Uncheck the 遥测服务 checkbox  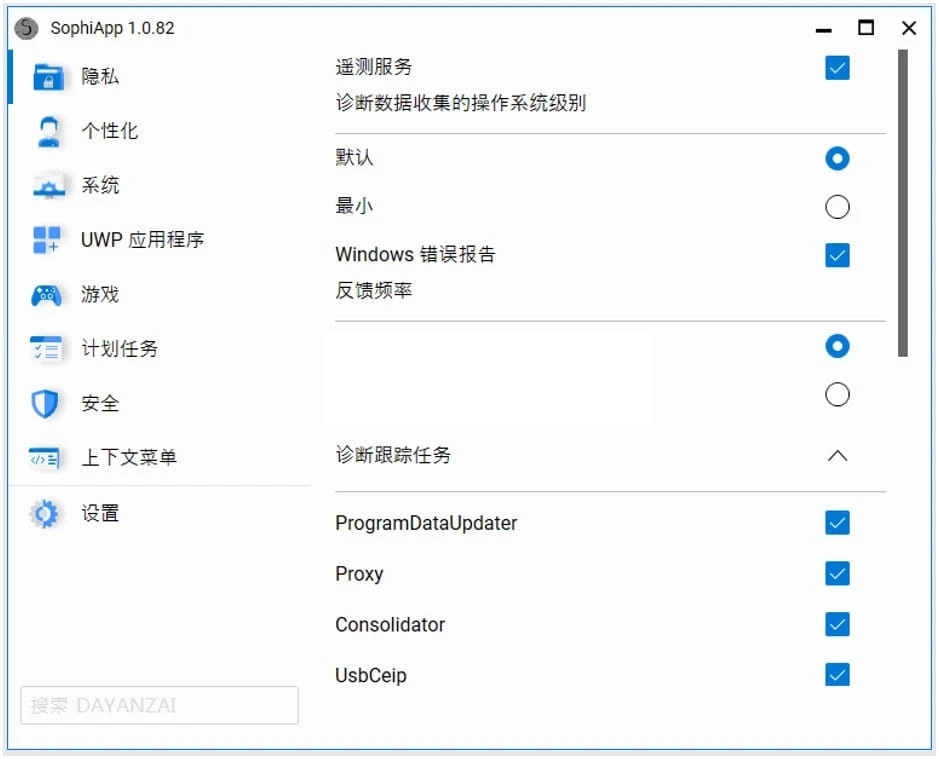point(837,68)
